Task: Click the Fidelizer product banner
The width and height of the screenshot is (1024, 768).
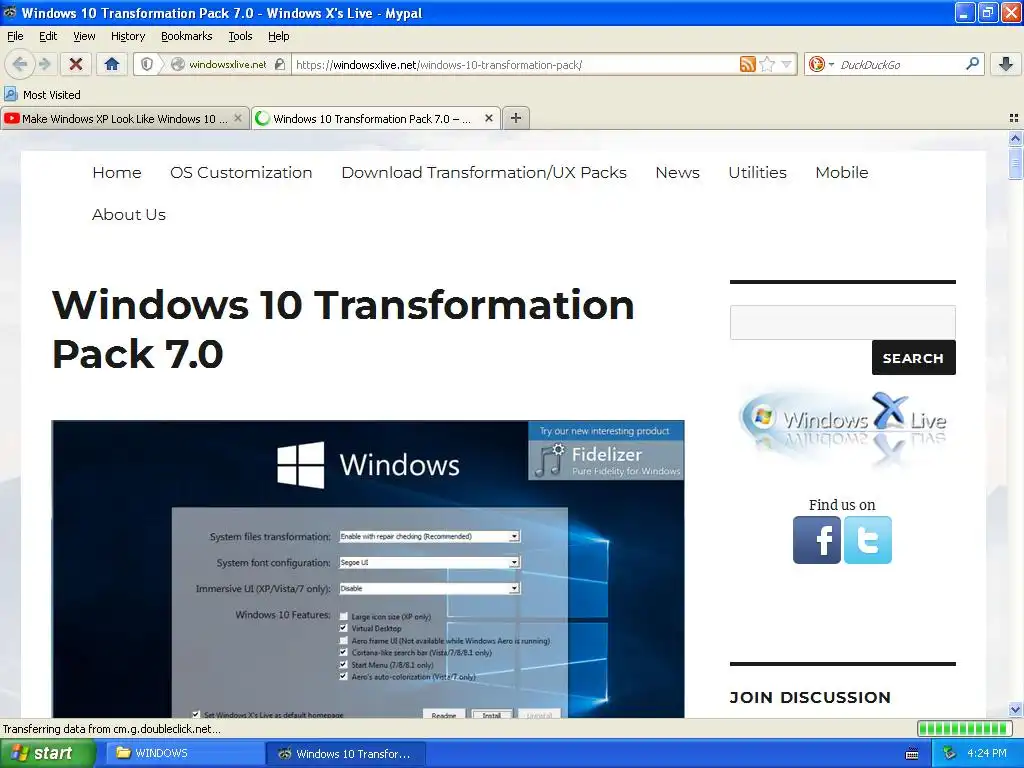Action: coord(606,451)
